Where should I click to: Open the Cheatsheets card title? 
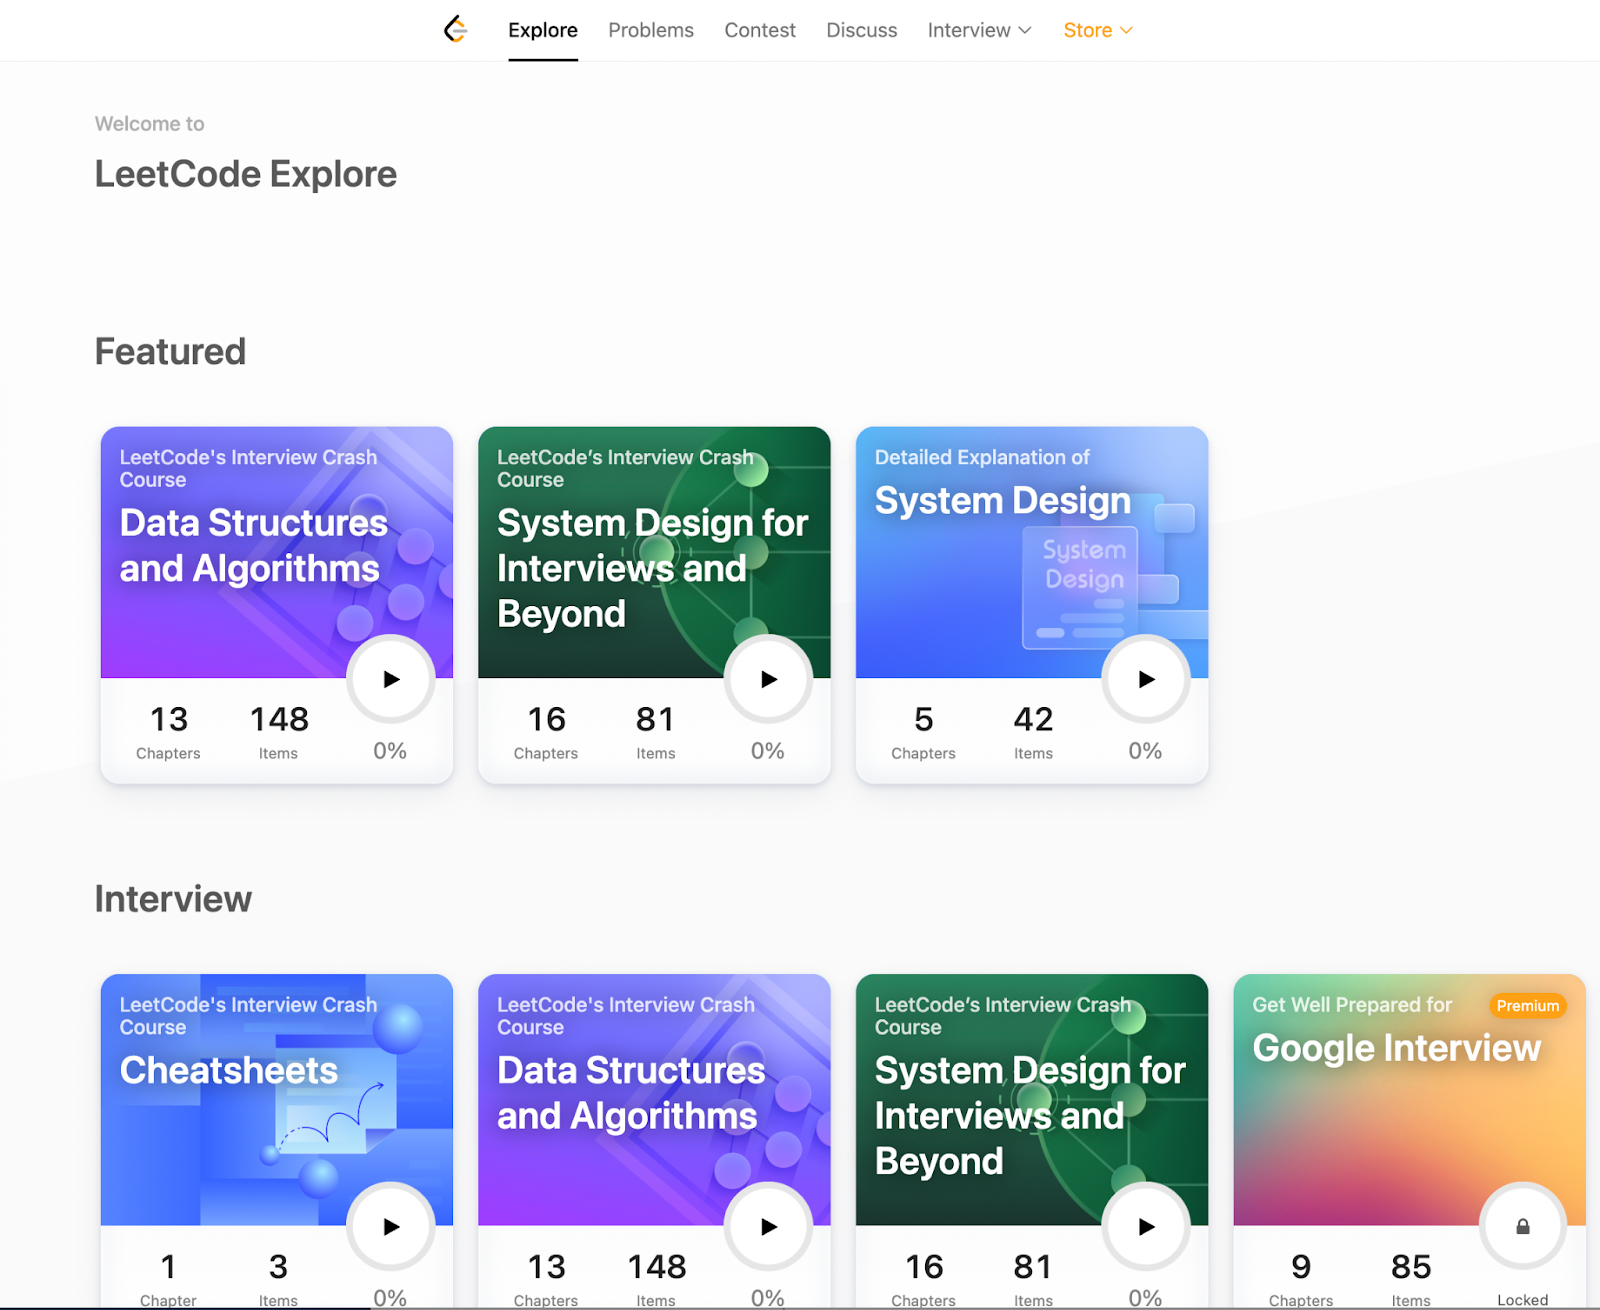coord(229,1070)
